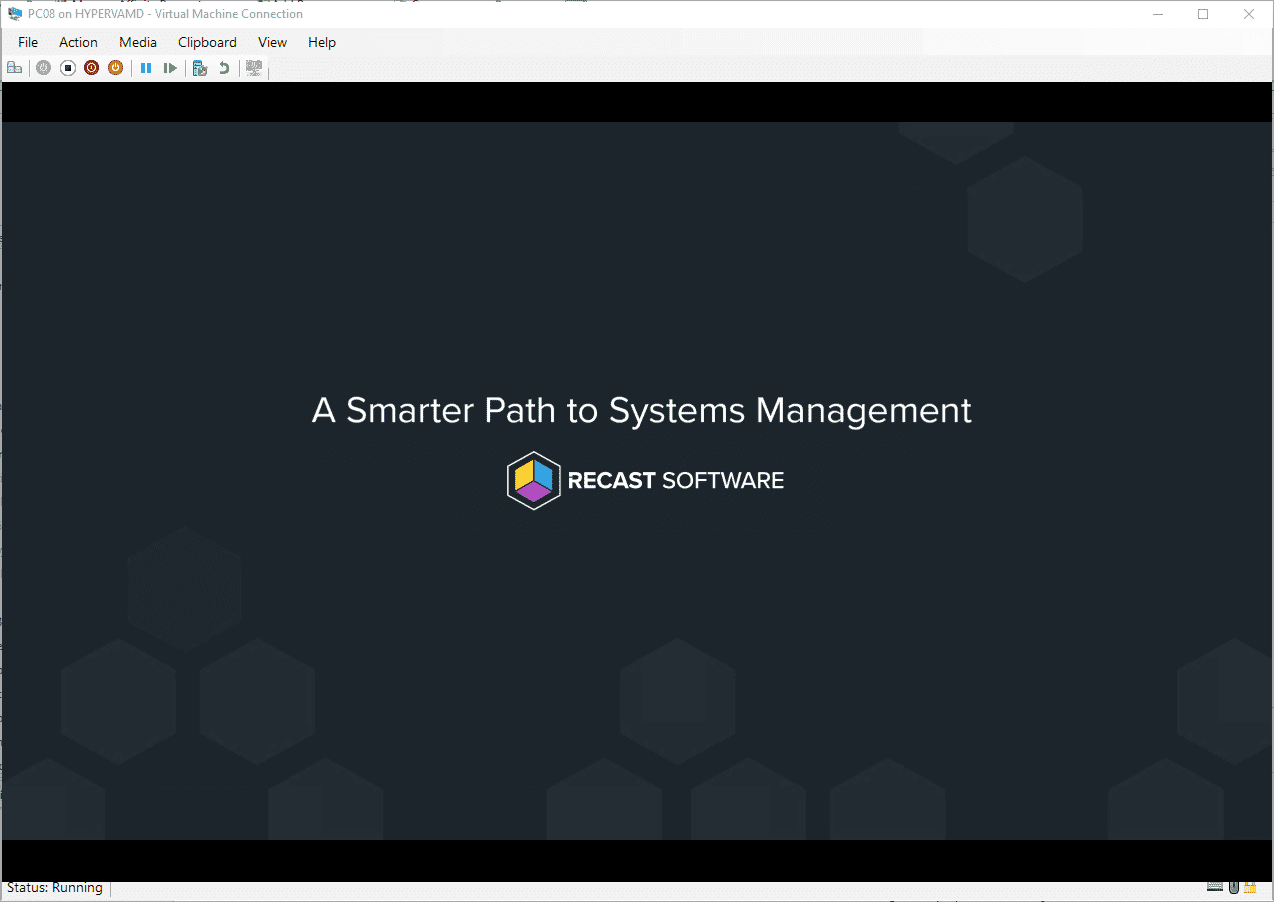Click the mouse capture status icon
Screen dimensions: 1274x902
coord(1232,886)
